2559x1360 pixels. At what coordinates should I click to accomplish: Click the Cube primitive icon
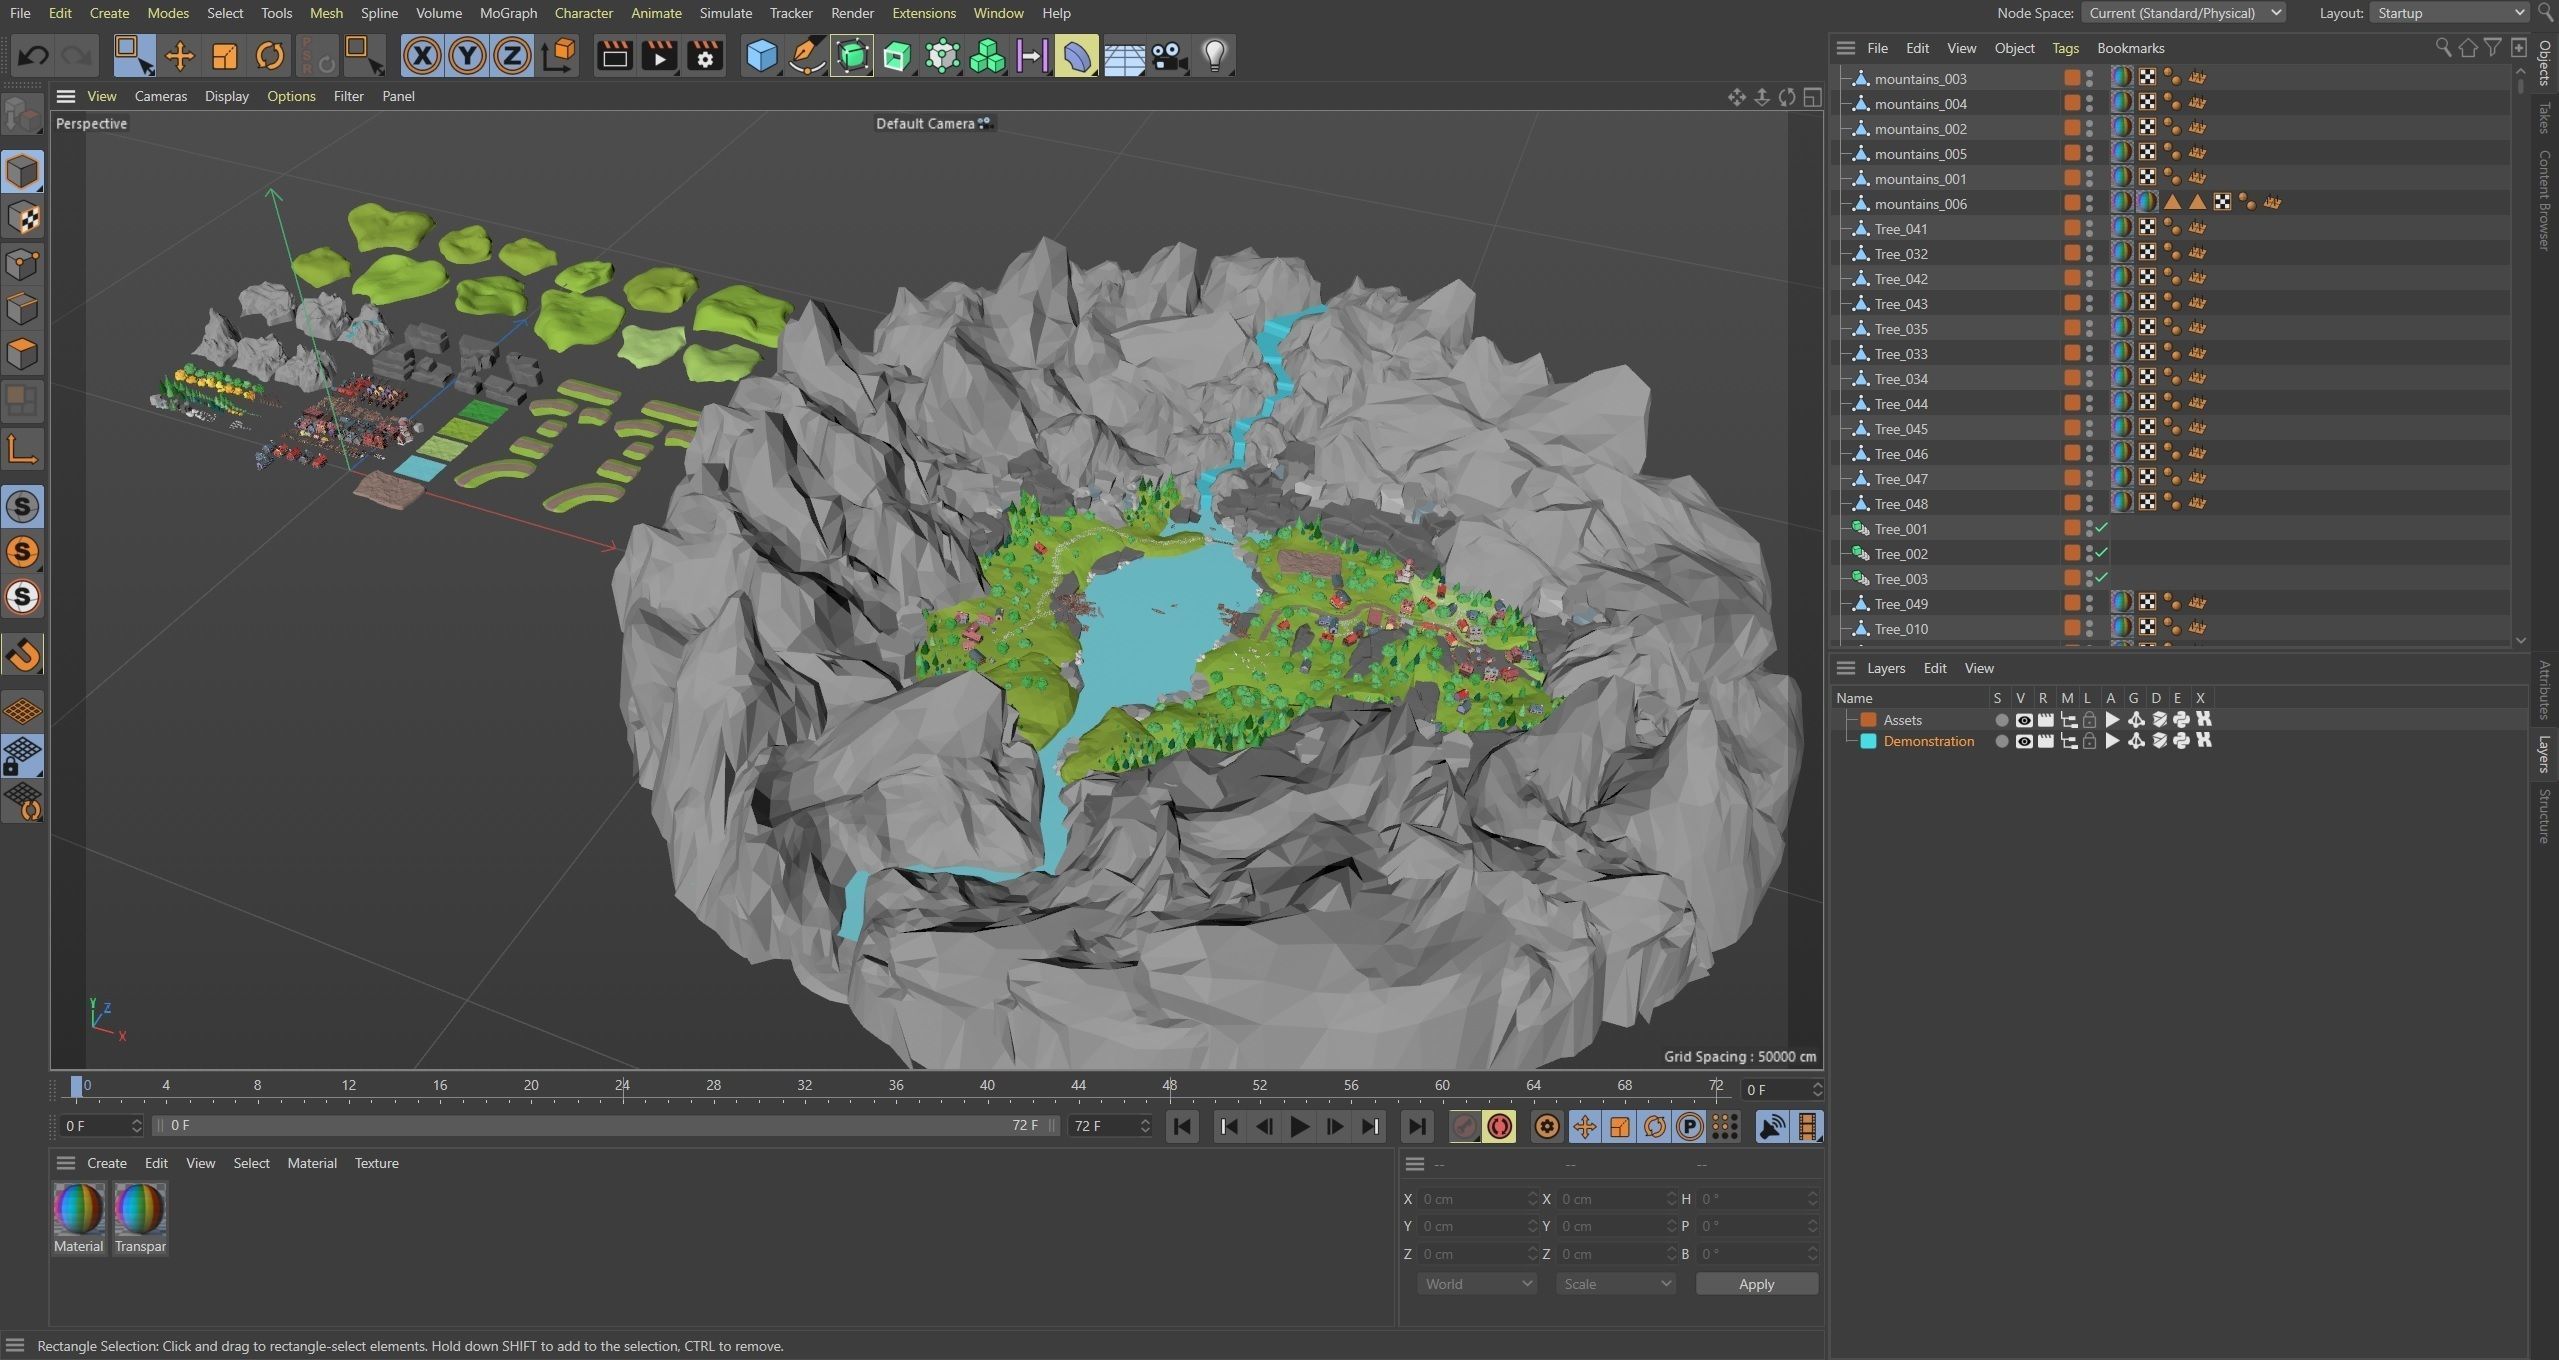tap(761, 56)
